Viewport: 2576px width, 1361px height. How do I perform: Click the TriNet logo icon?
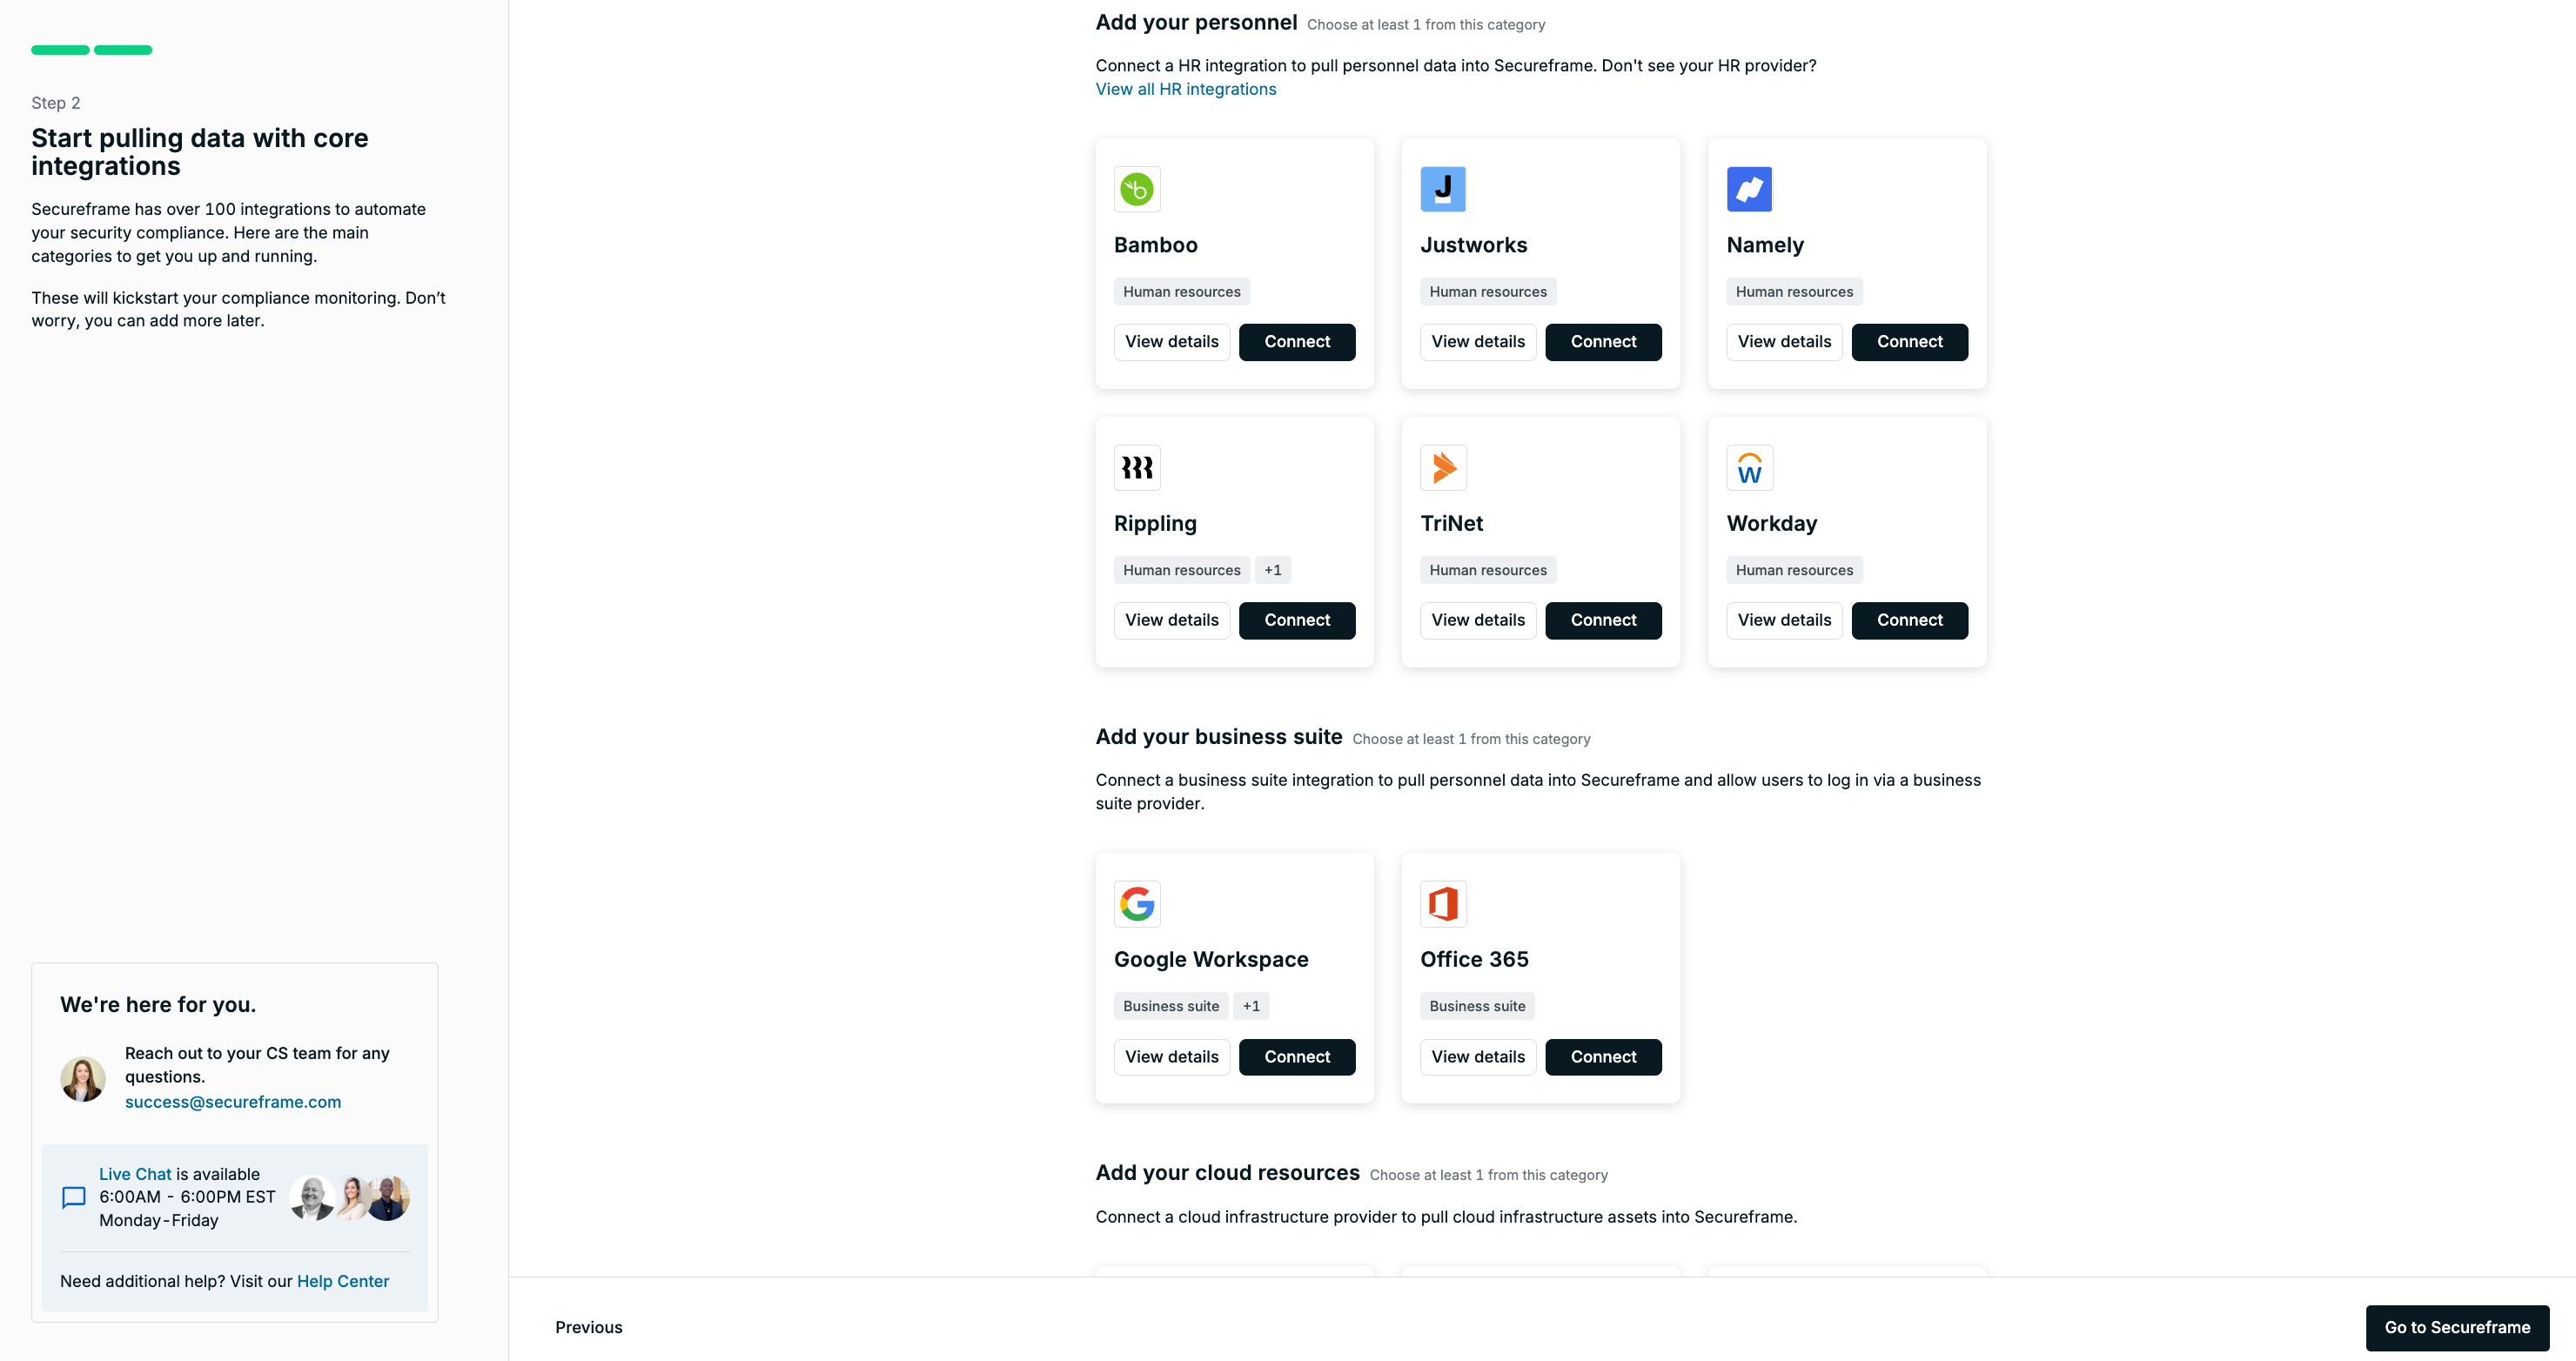(1443, 467)
